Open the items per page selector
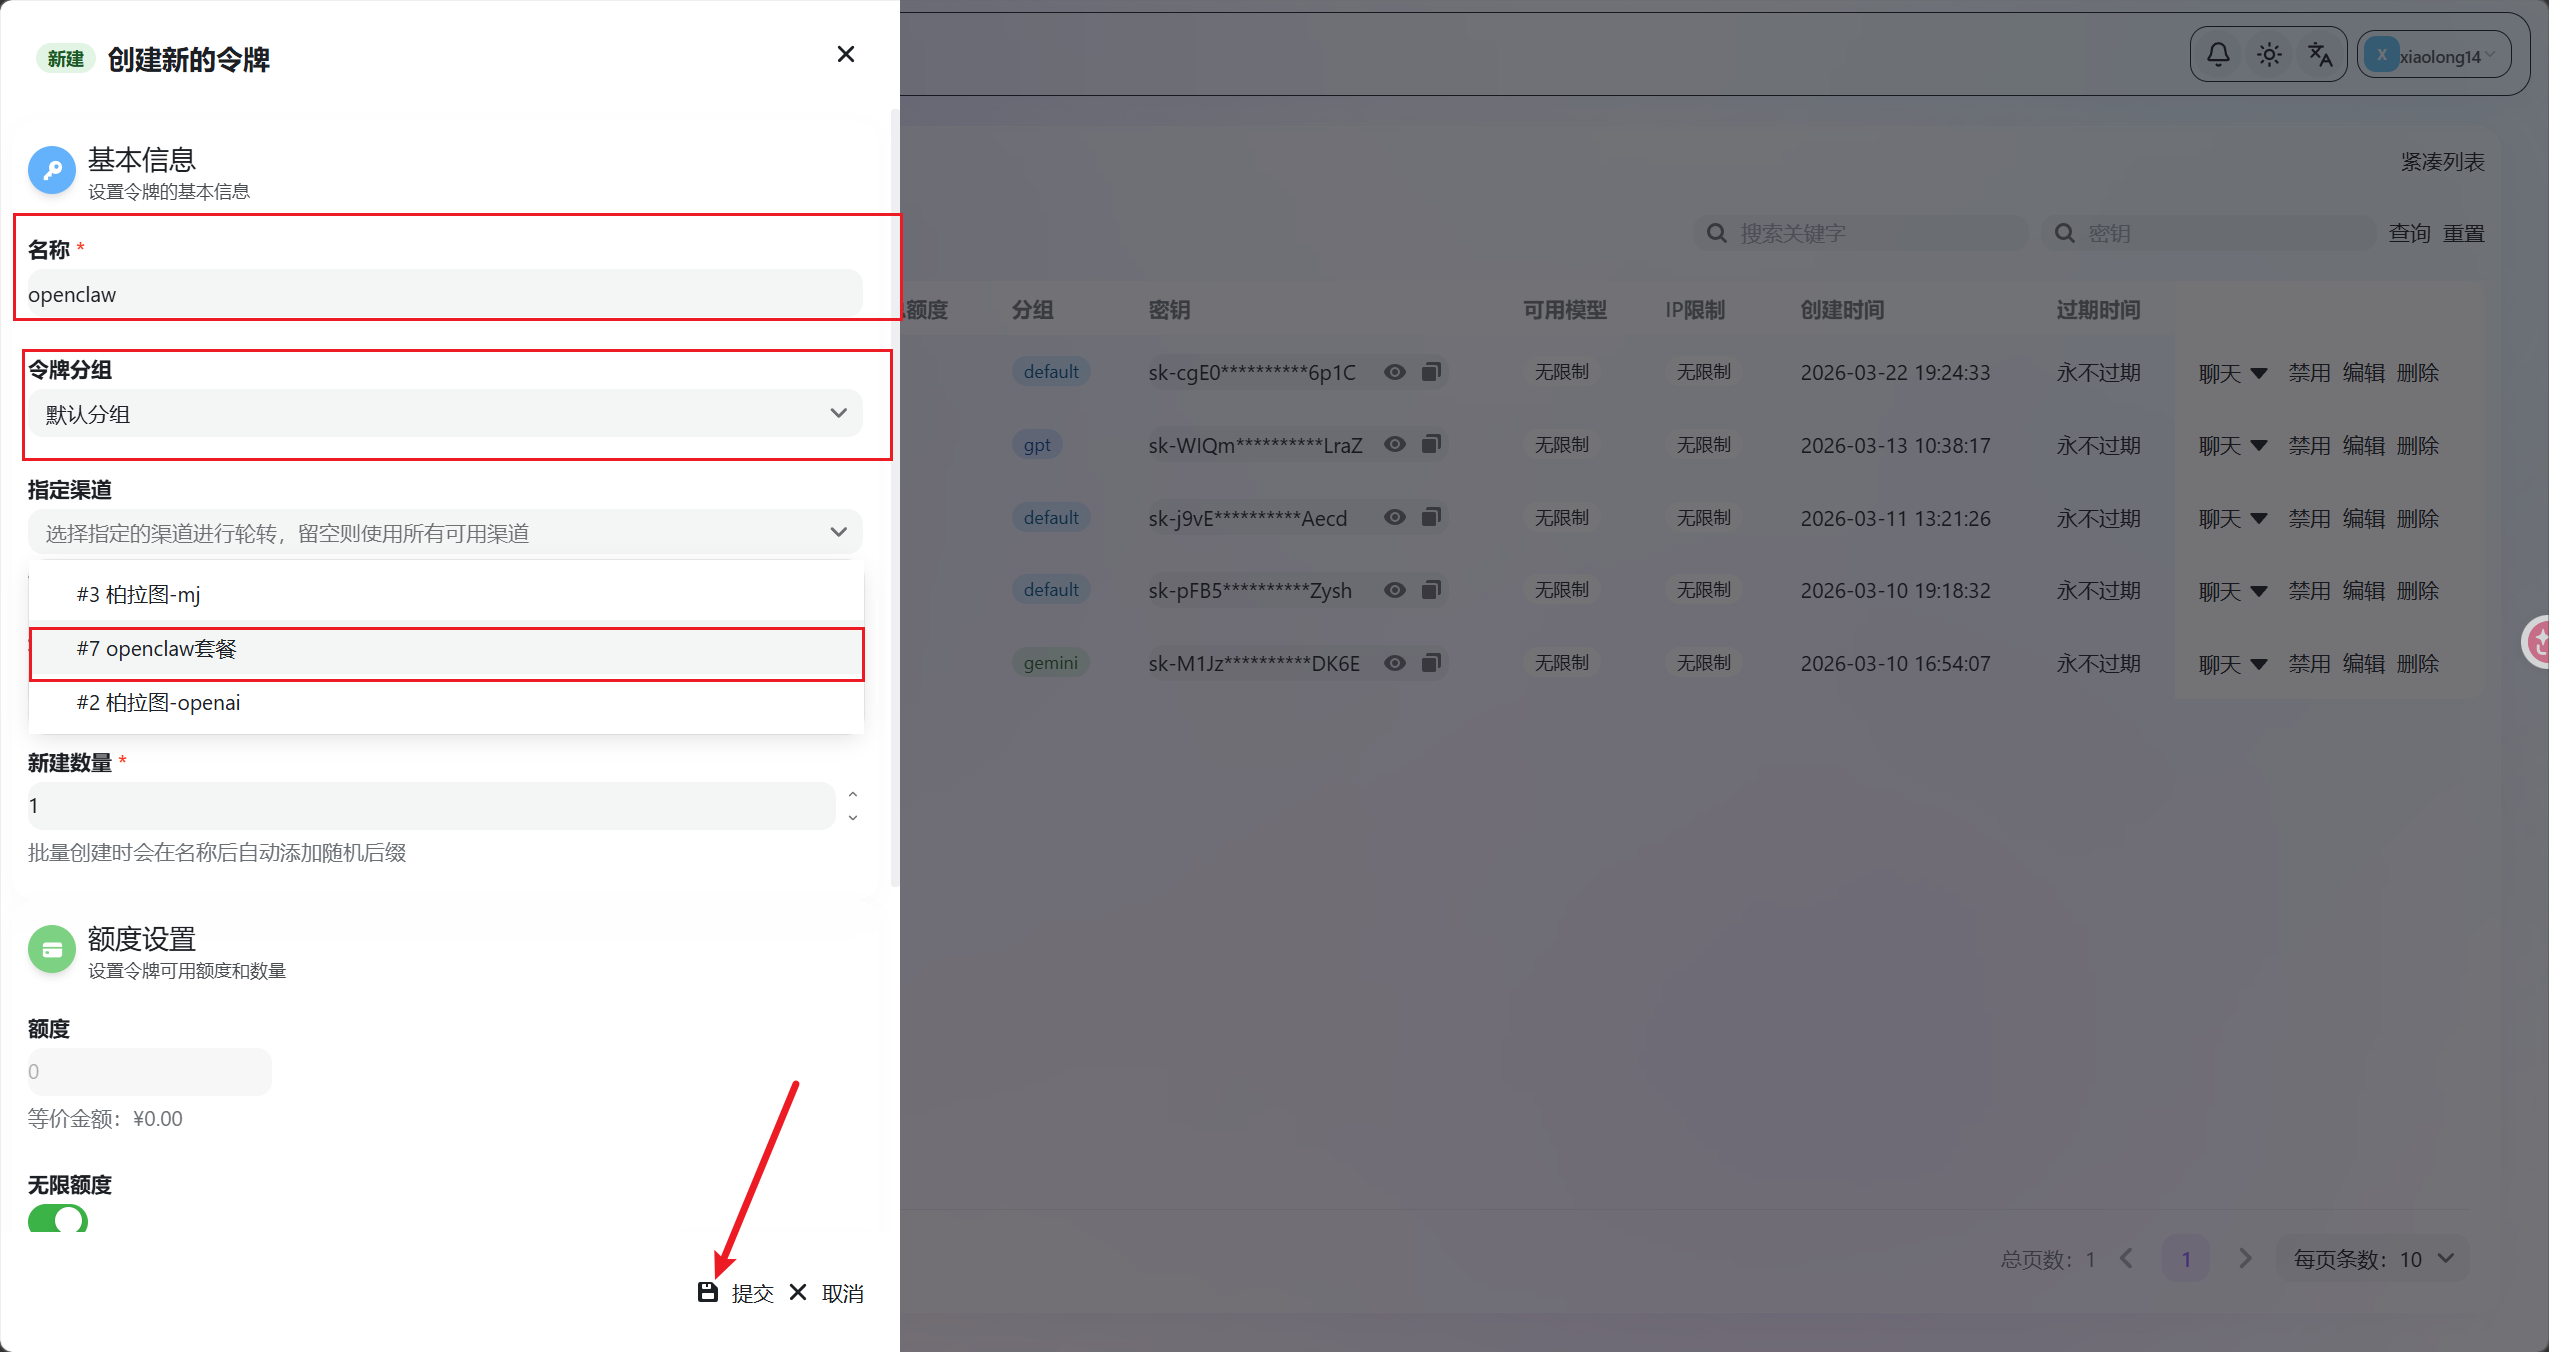Screen dimensions: 2549x1352 pyautogui.click(x=2372, y=1259)
